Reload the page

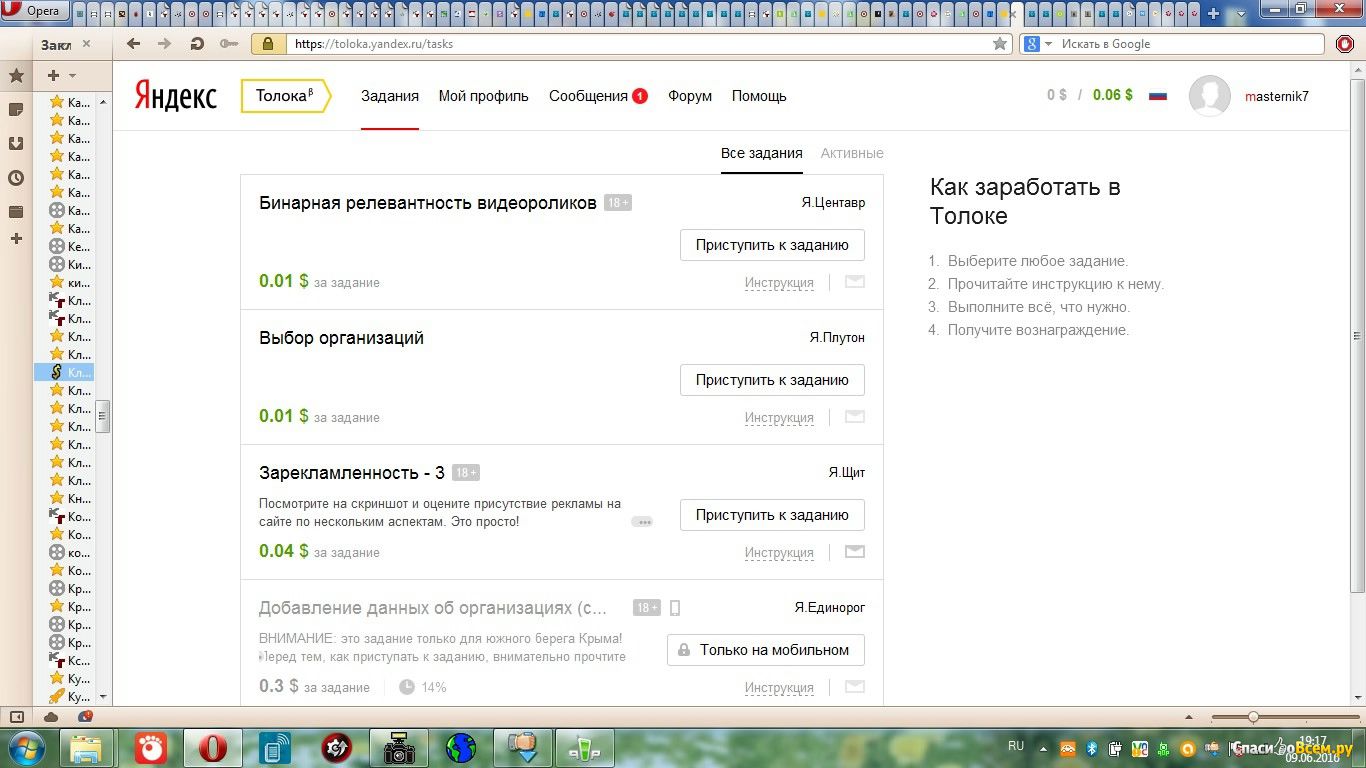[197, 44]
